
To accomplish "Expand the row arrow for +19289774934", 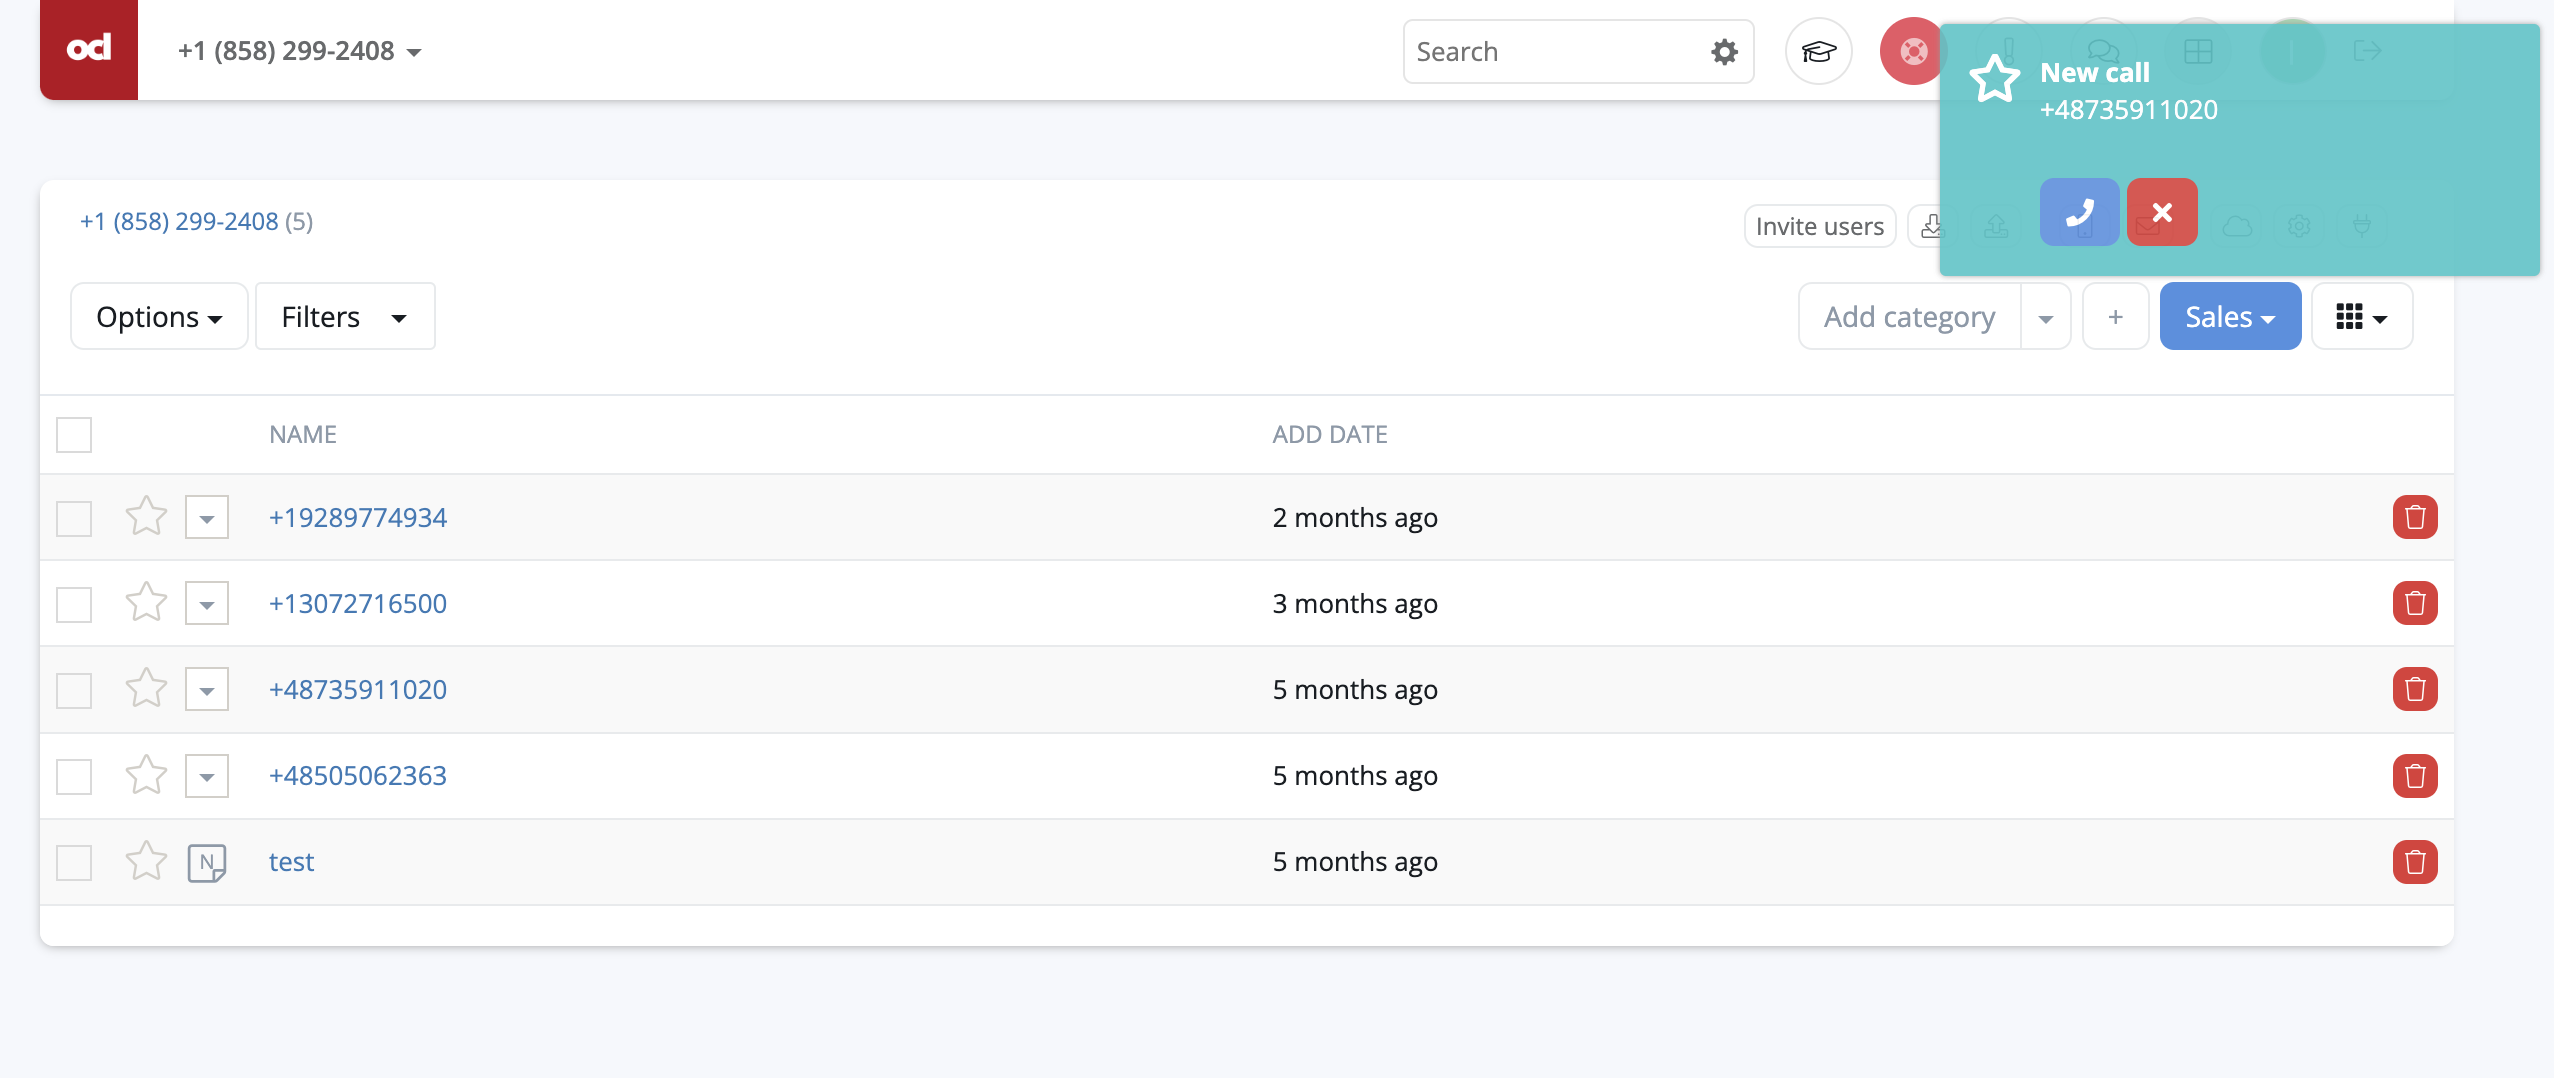I will 207,518.
